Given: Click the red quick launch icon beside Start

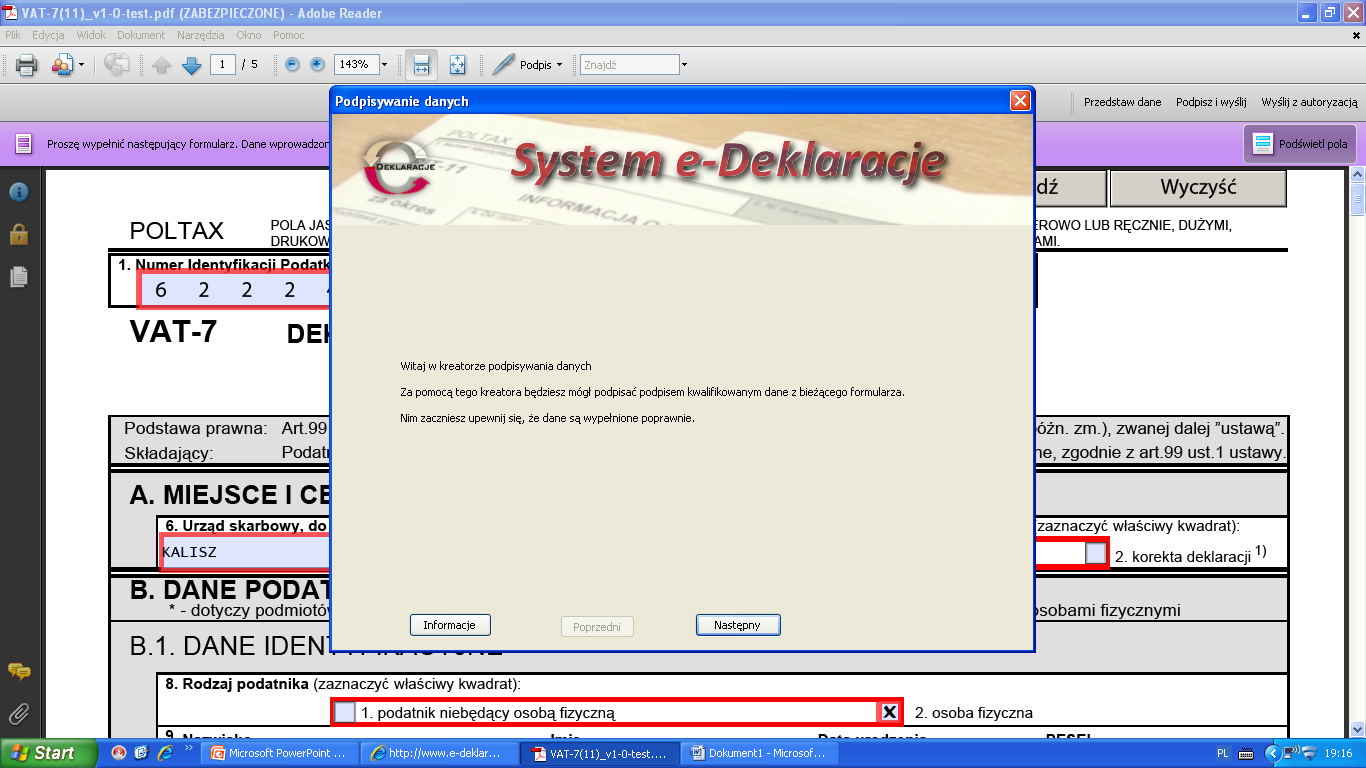Looking at the screenshot, I should 119,753.
